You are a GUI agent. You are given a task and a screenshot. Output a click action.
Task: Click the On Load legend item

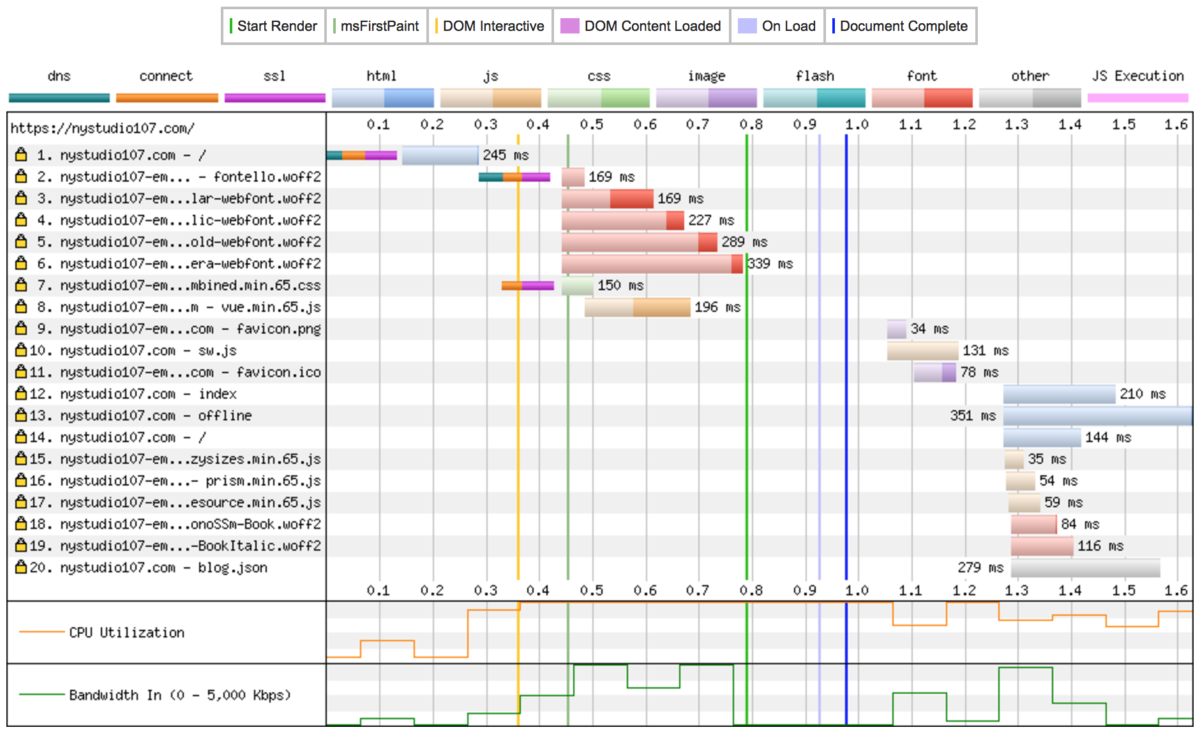coord(777,26)
